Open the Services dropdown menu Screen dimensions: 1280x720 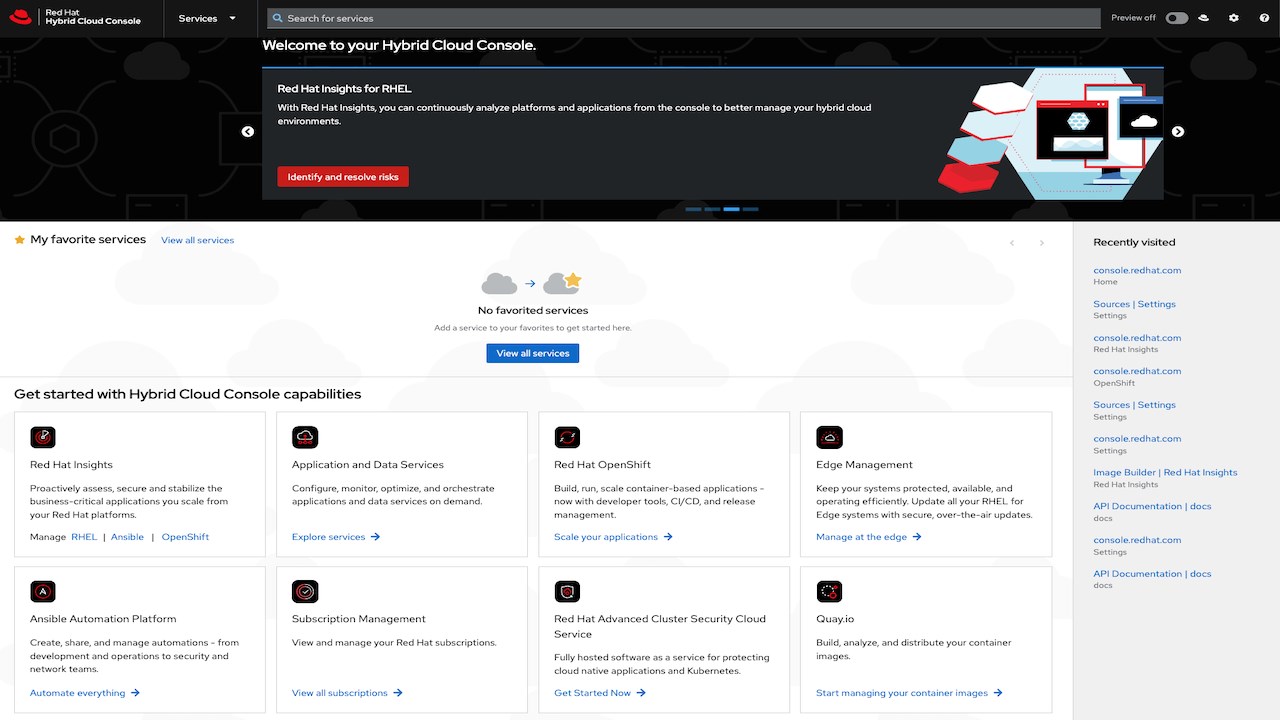pyautogui.click(x=207, y=18)
